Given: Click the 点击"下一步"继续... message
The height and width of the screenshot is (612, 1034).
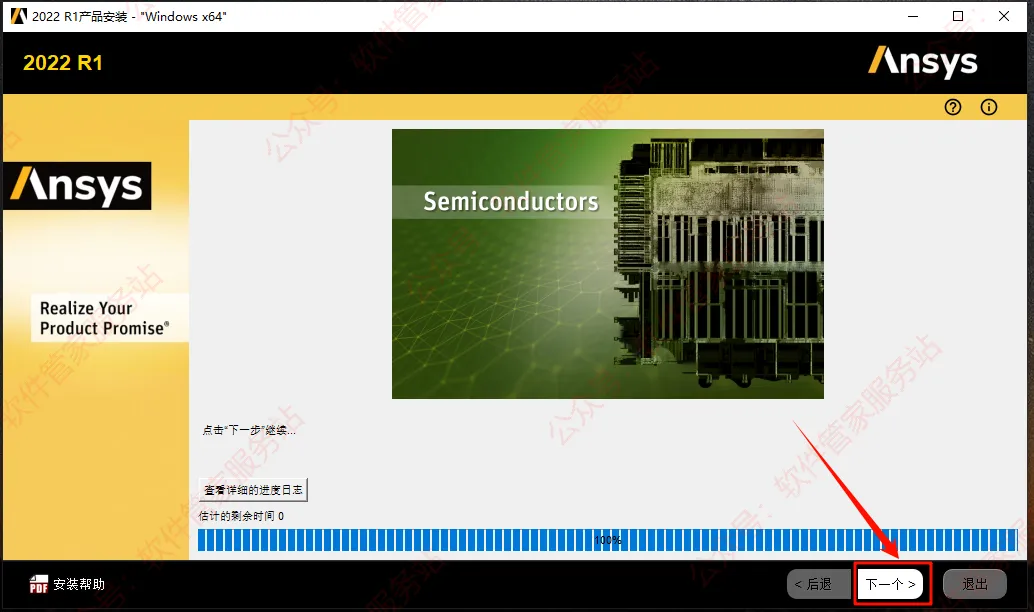Looking at the screenshot, I should (249, 430).
